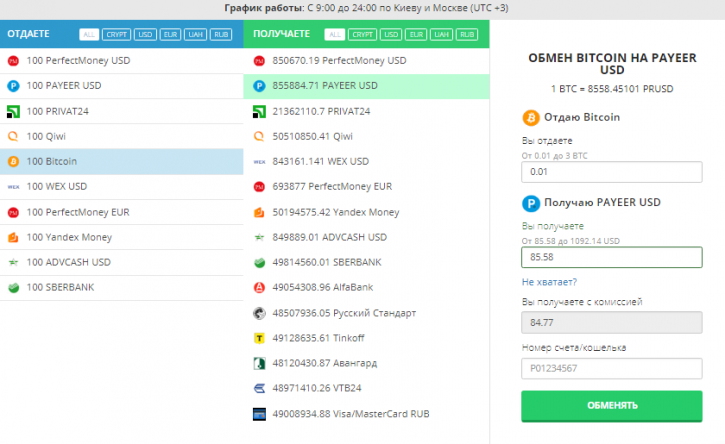
Task: Focus the Вы получаете amount field
Action: click(x=612, y=257)
